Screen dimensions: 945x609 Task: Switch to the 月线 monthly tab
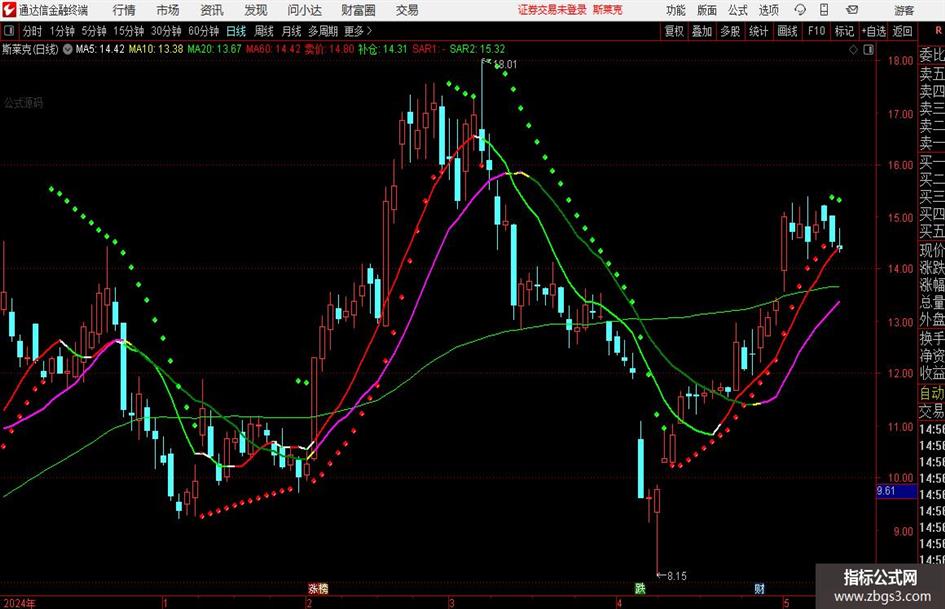(x=292, y=31)
